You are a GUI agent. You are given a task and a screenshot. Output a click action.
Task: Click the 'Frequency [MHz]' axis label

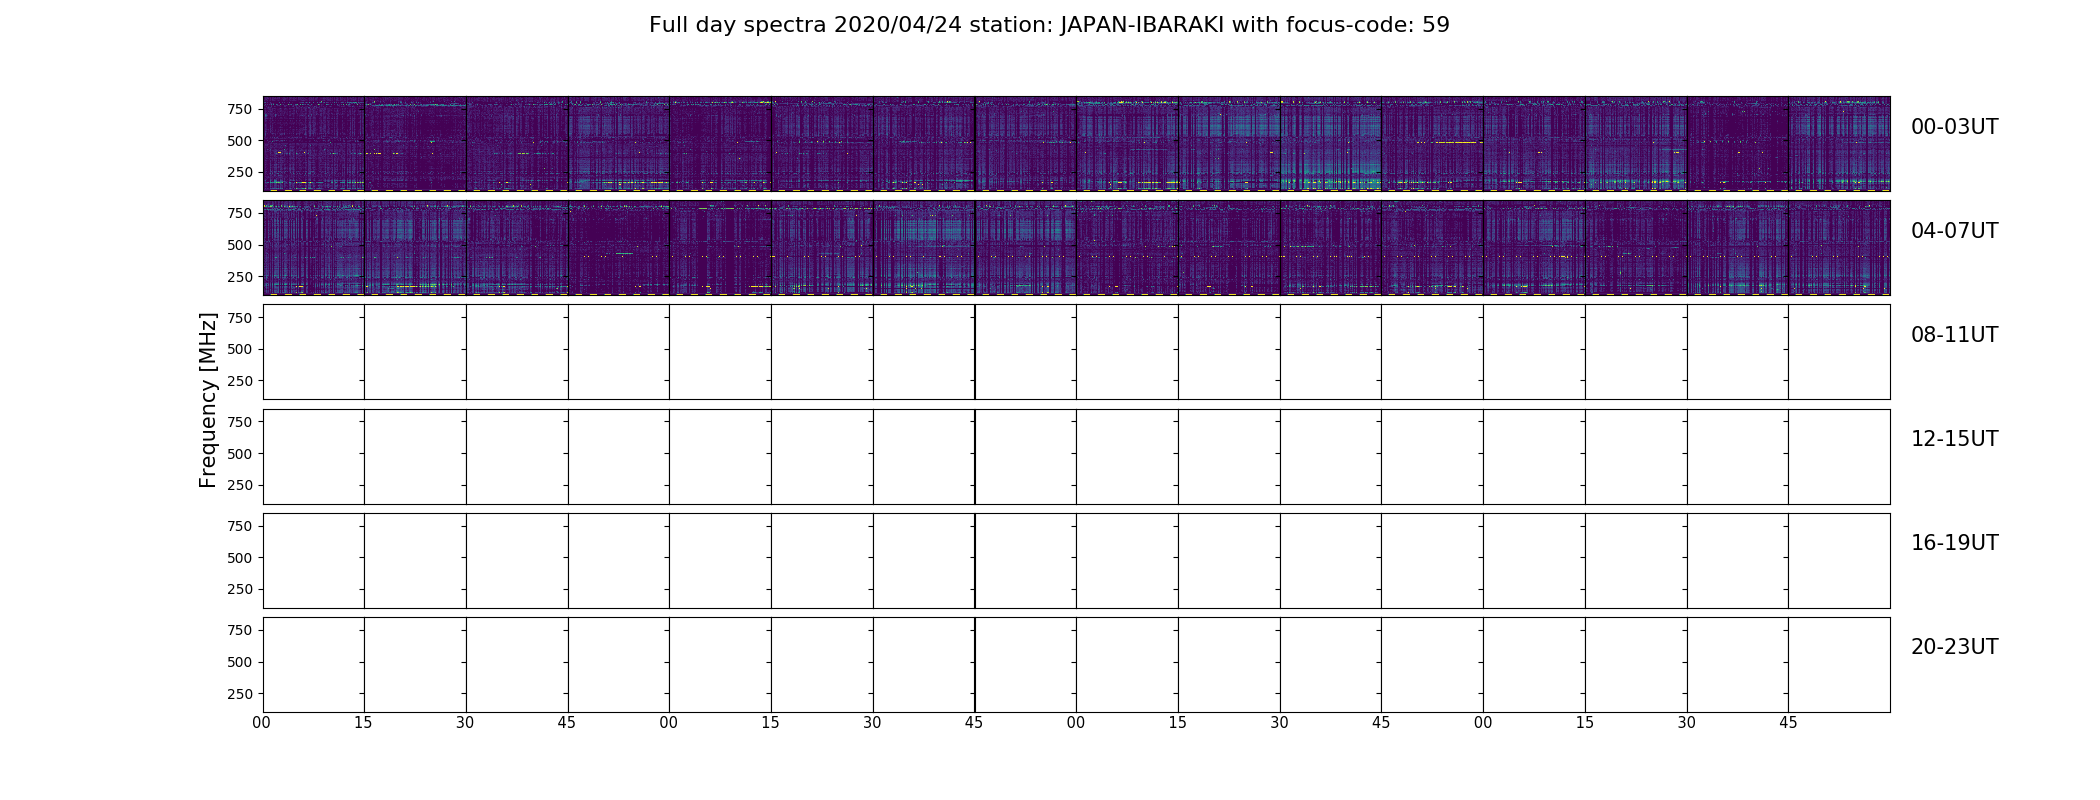point(208,400)
